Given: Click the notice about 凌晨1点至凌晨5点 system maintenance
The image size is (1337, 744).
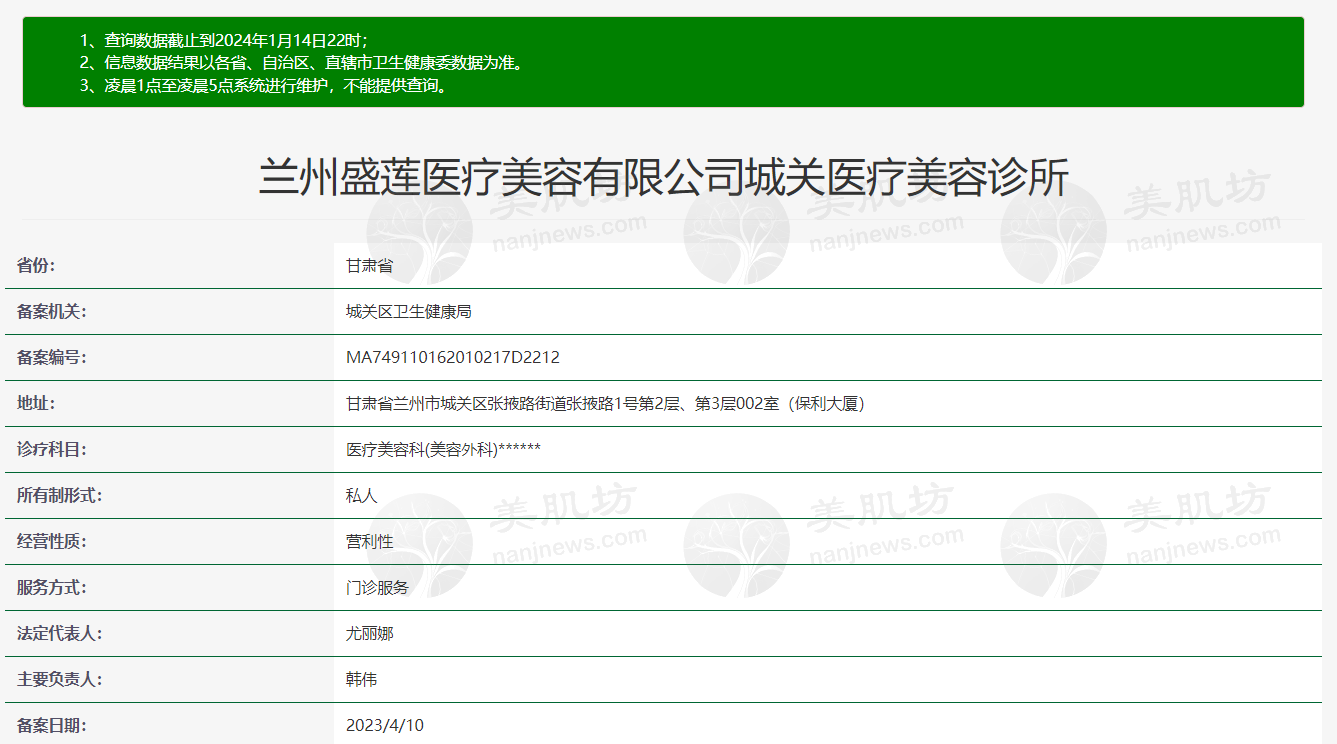Looking at the screenshot, I should coord(263,86).
